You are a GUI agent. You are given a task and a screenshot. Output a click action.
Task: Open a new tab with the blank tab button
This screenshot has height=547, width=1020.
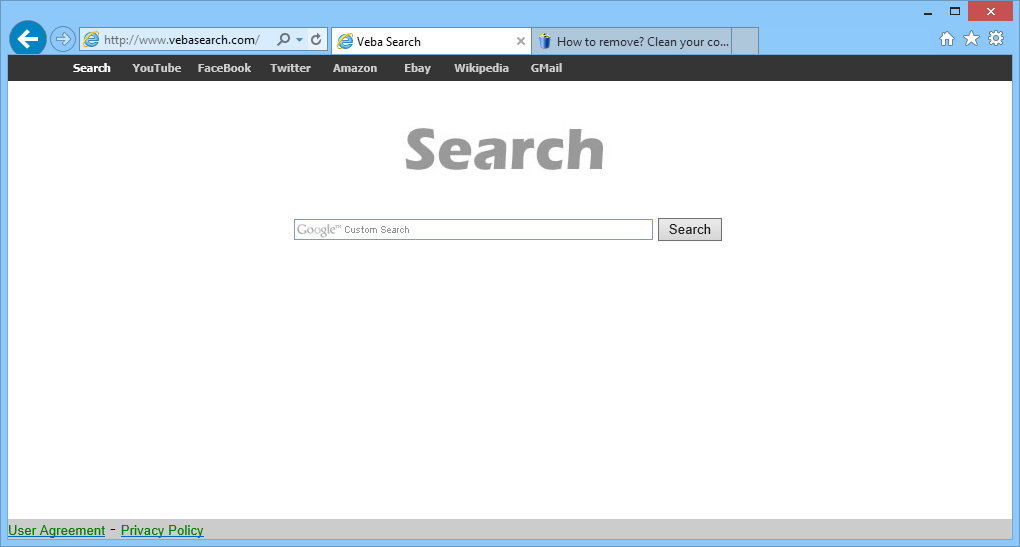click(745, 42)
